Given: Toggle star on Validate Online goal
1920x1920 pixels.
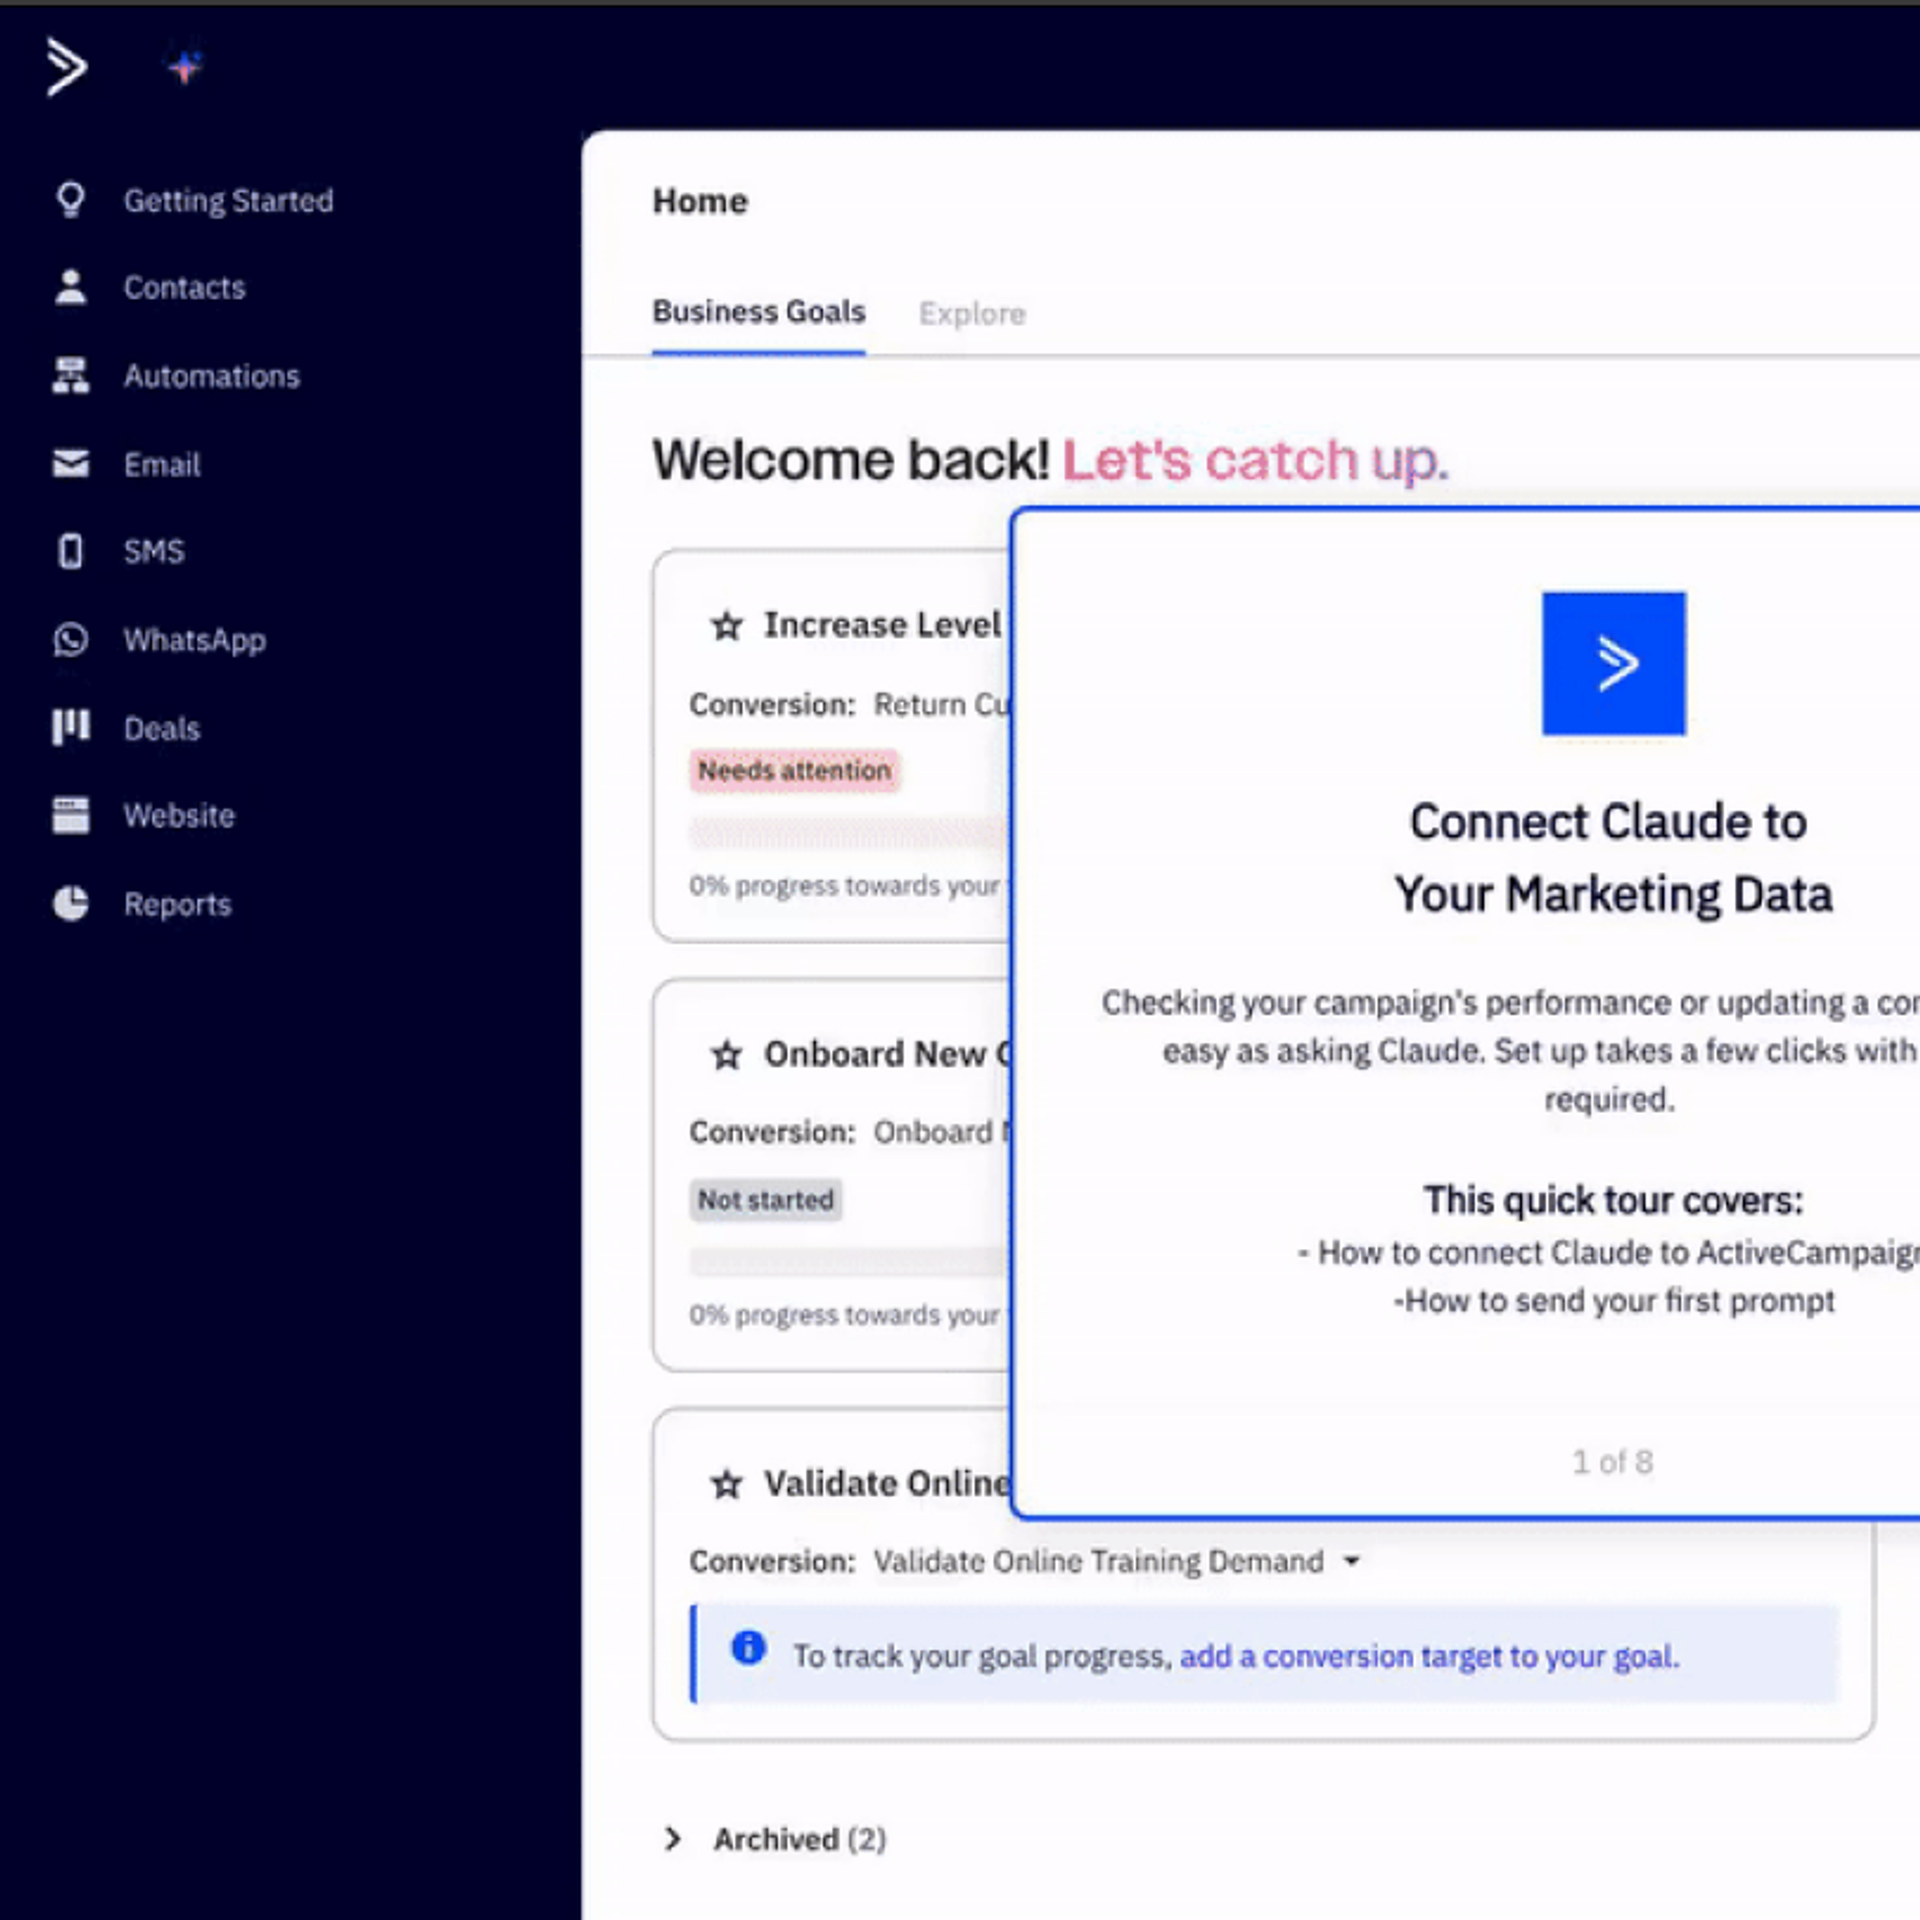Looking at the screenshot, I should [x=727, y=1484].
